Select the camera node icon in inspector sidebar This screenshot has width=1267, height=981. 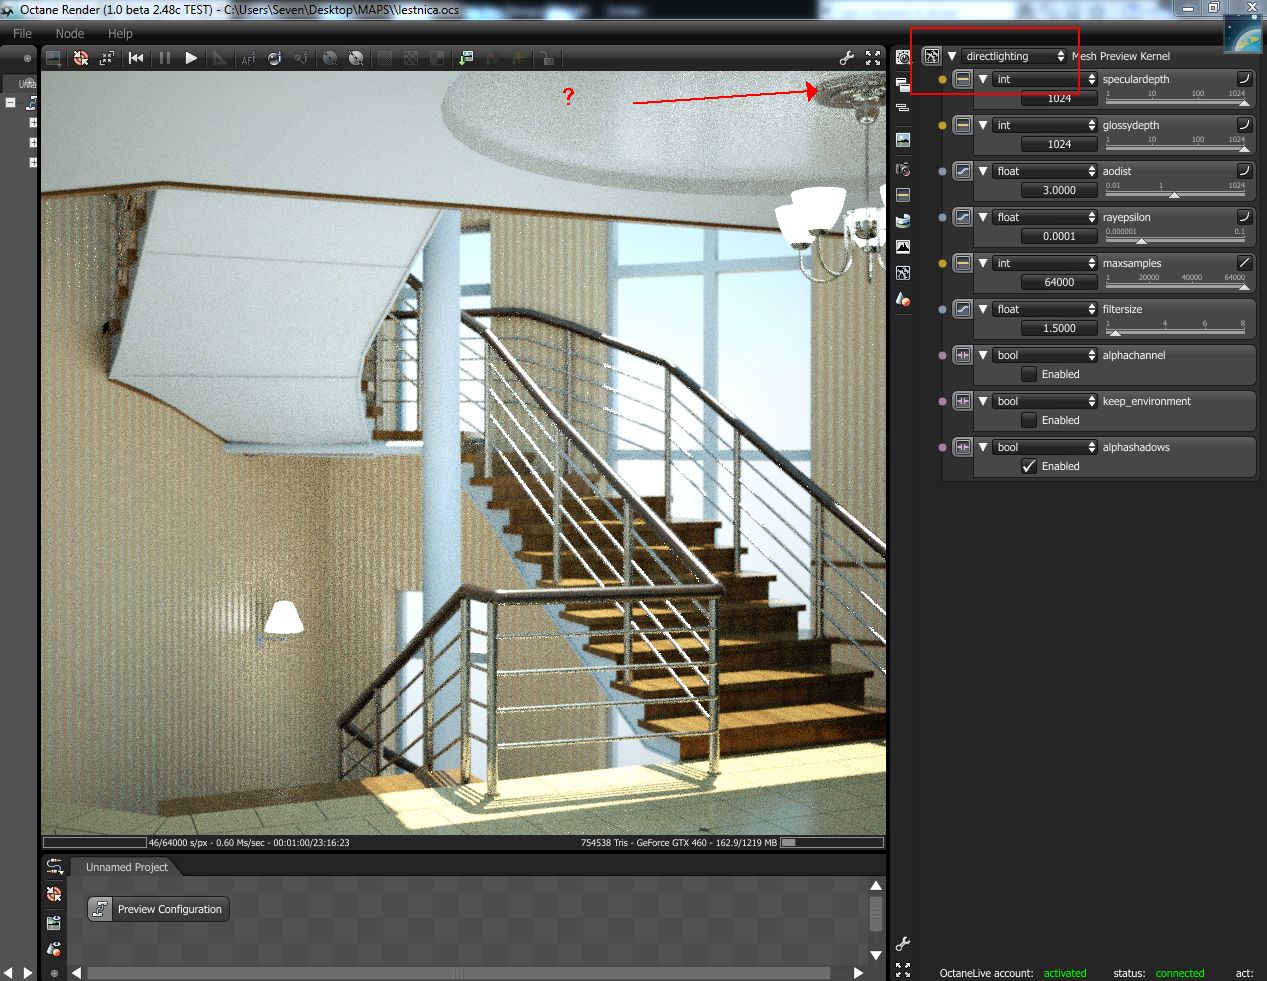click(903, 169)
